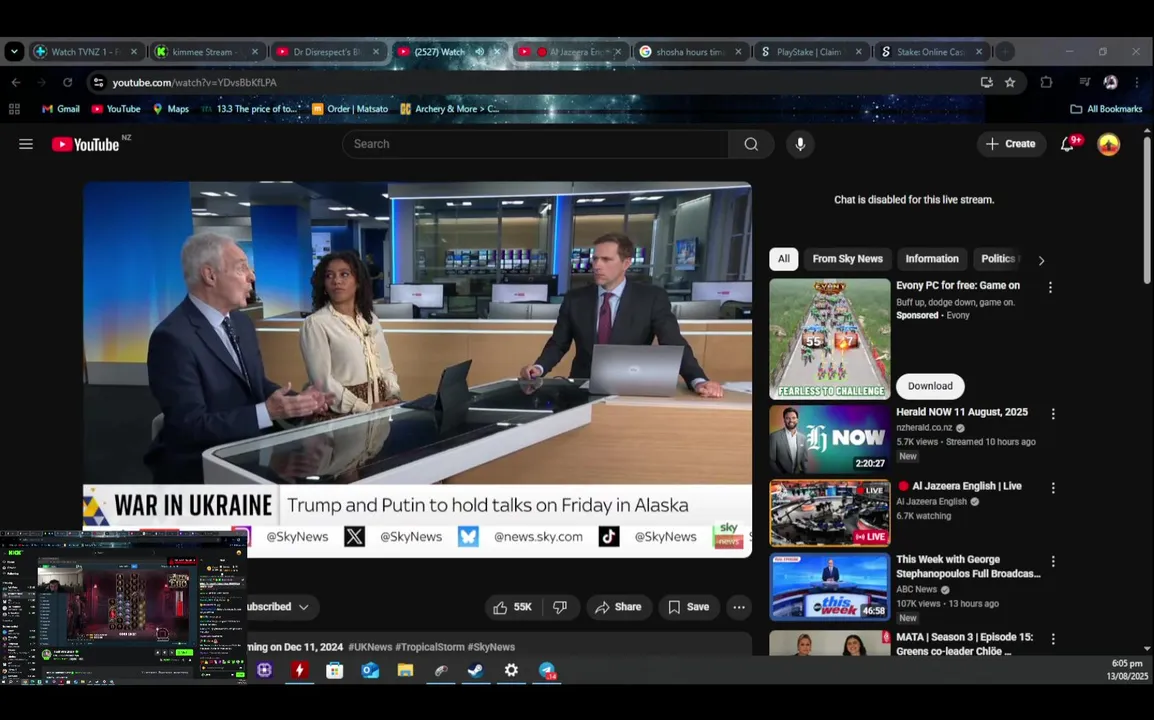
Task: Open options for This Week with George video
Action: tap(1053, 562)
